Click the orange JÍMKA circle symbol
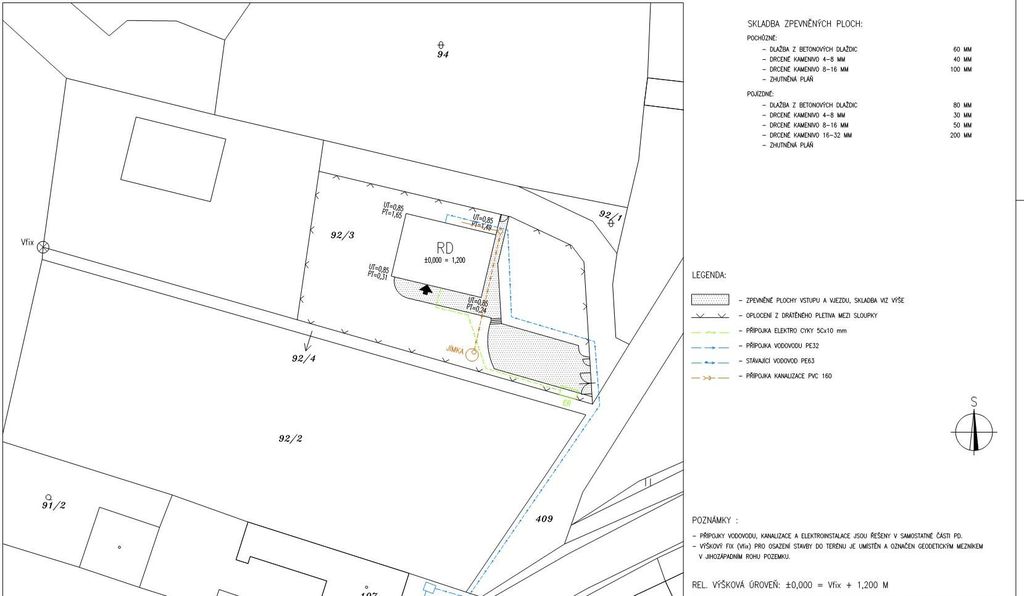 click(472, 352)
